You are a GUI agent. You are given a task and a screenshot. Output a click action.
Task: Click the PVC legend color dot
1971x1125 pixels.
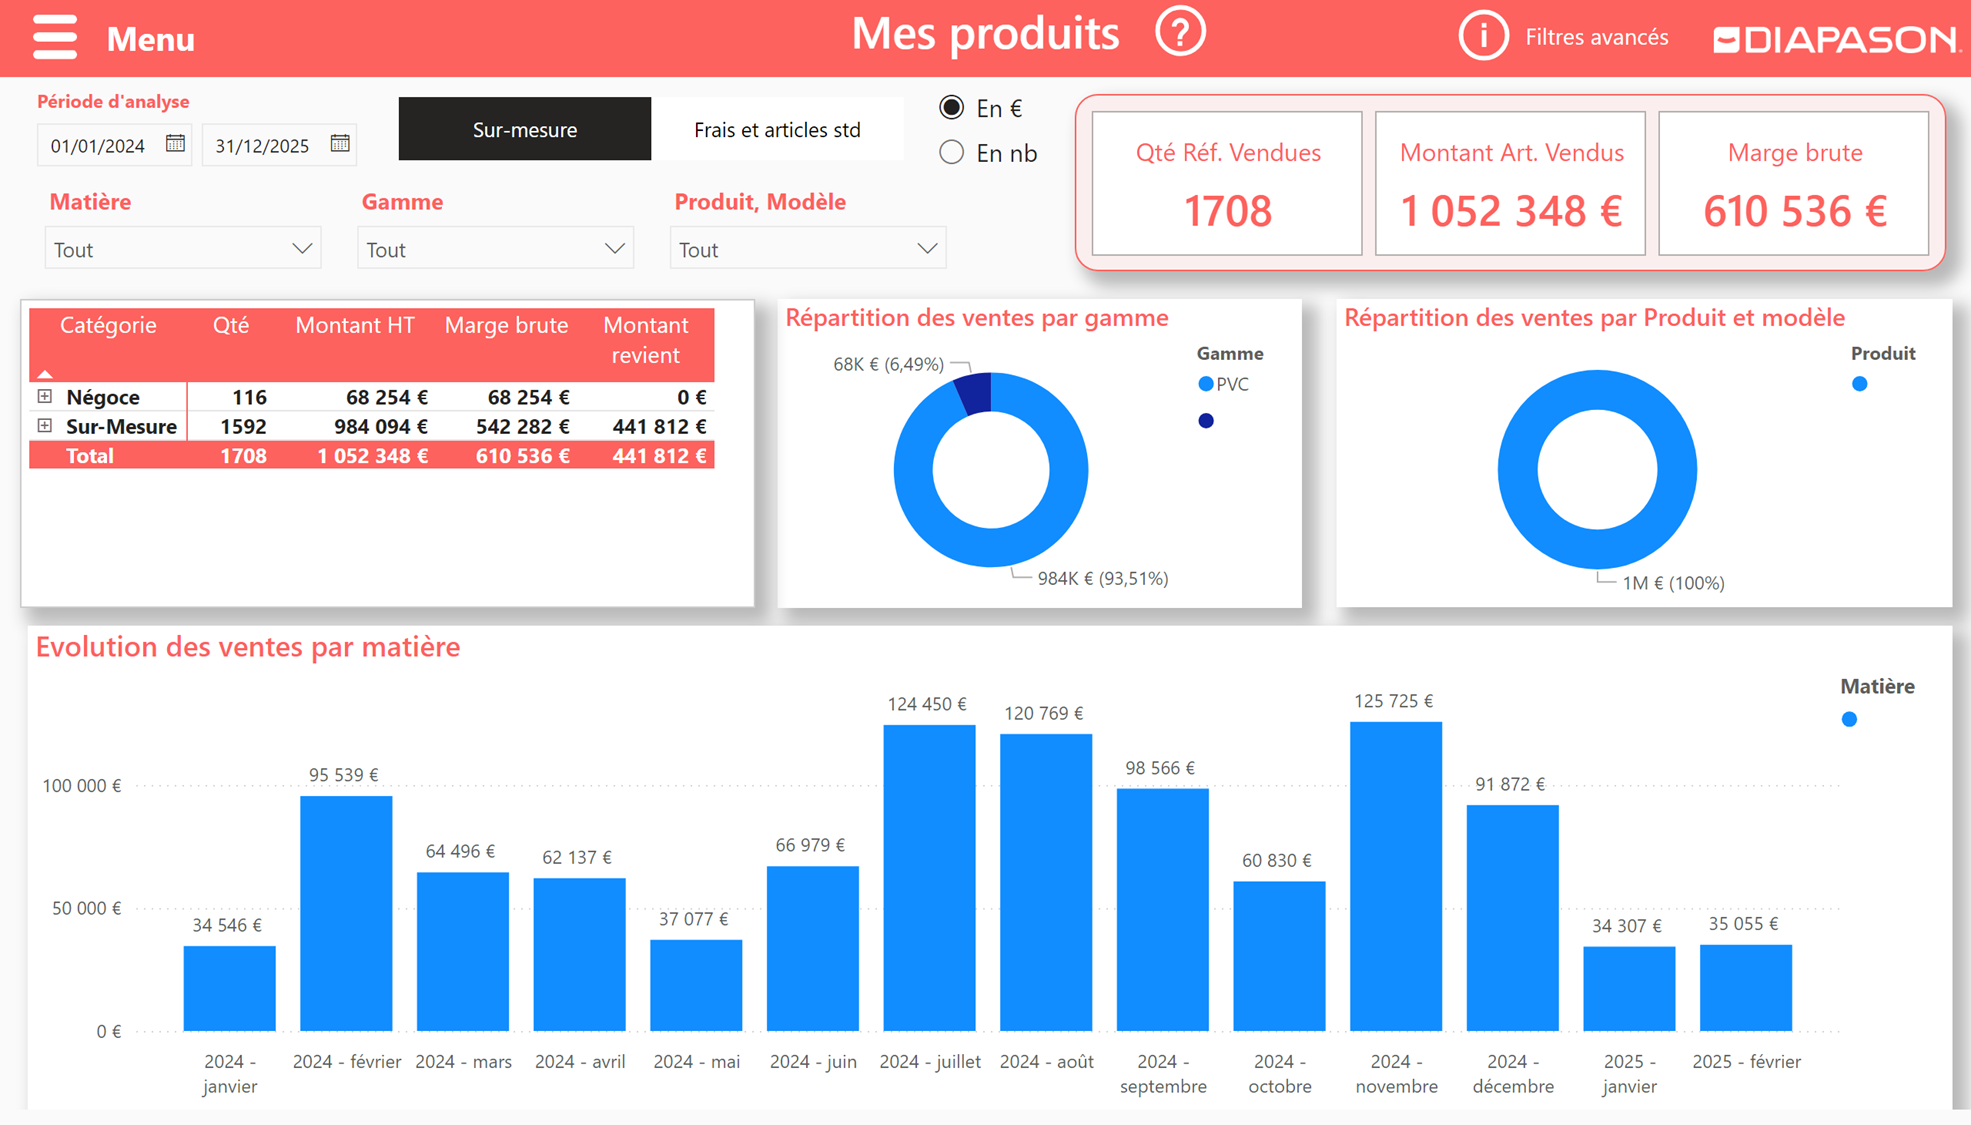[x=1206, y=384]
